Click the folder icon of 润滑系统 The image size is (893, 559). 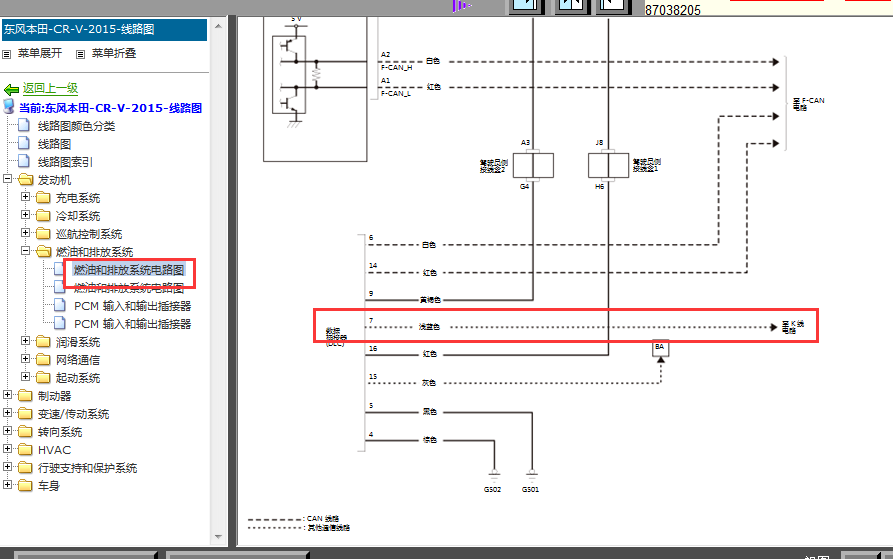click(x=43, y=342)
